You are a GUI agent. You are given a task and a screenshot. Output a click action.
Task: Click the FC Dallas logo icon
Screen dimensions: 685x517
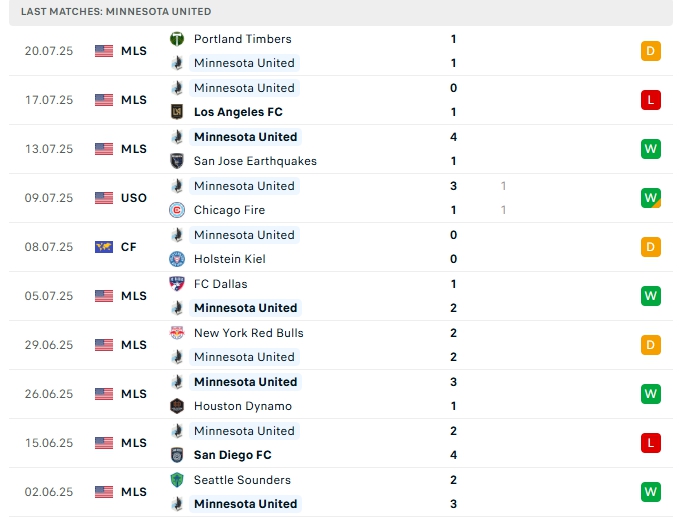click(177, 284)
